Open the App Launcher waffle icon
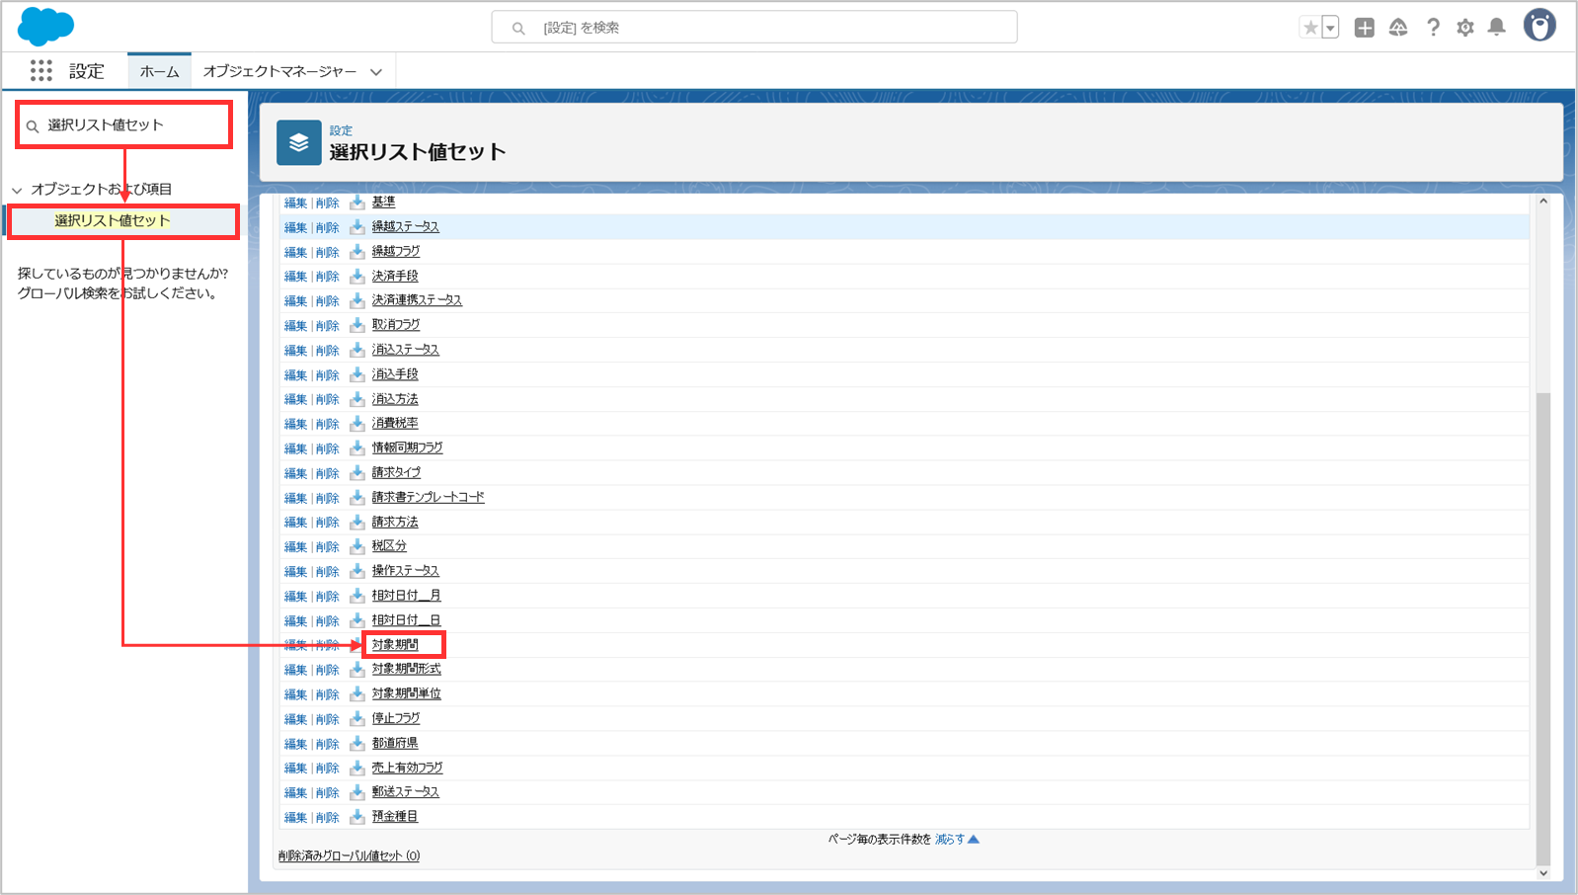This screenshot has height=895, width=1578. tap(41, 71)
